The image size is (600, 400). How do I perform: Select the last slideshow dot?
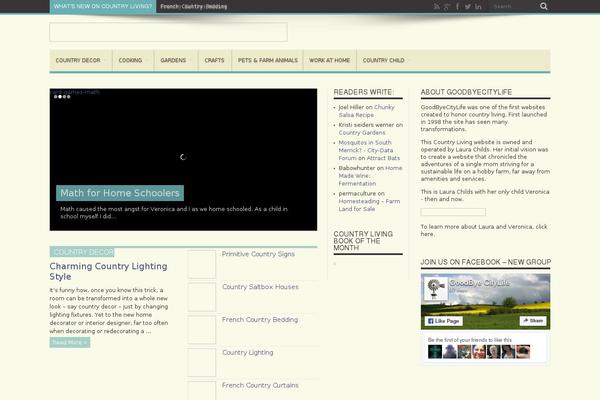pyautogui.click(x=69, y=97)
